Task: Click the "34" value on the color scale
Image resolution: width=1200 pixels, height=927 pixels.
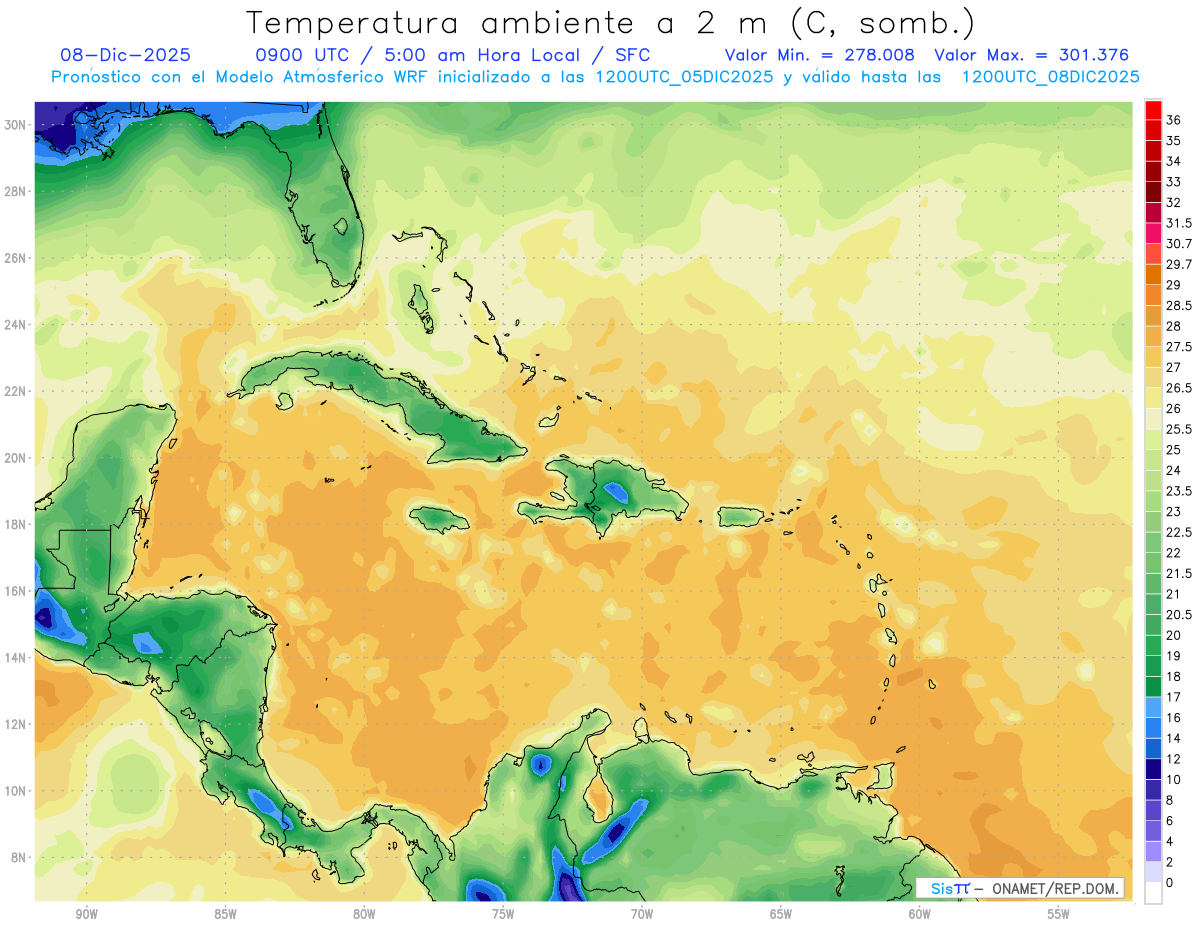Action: pos(1173,161)
